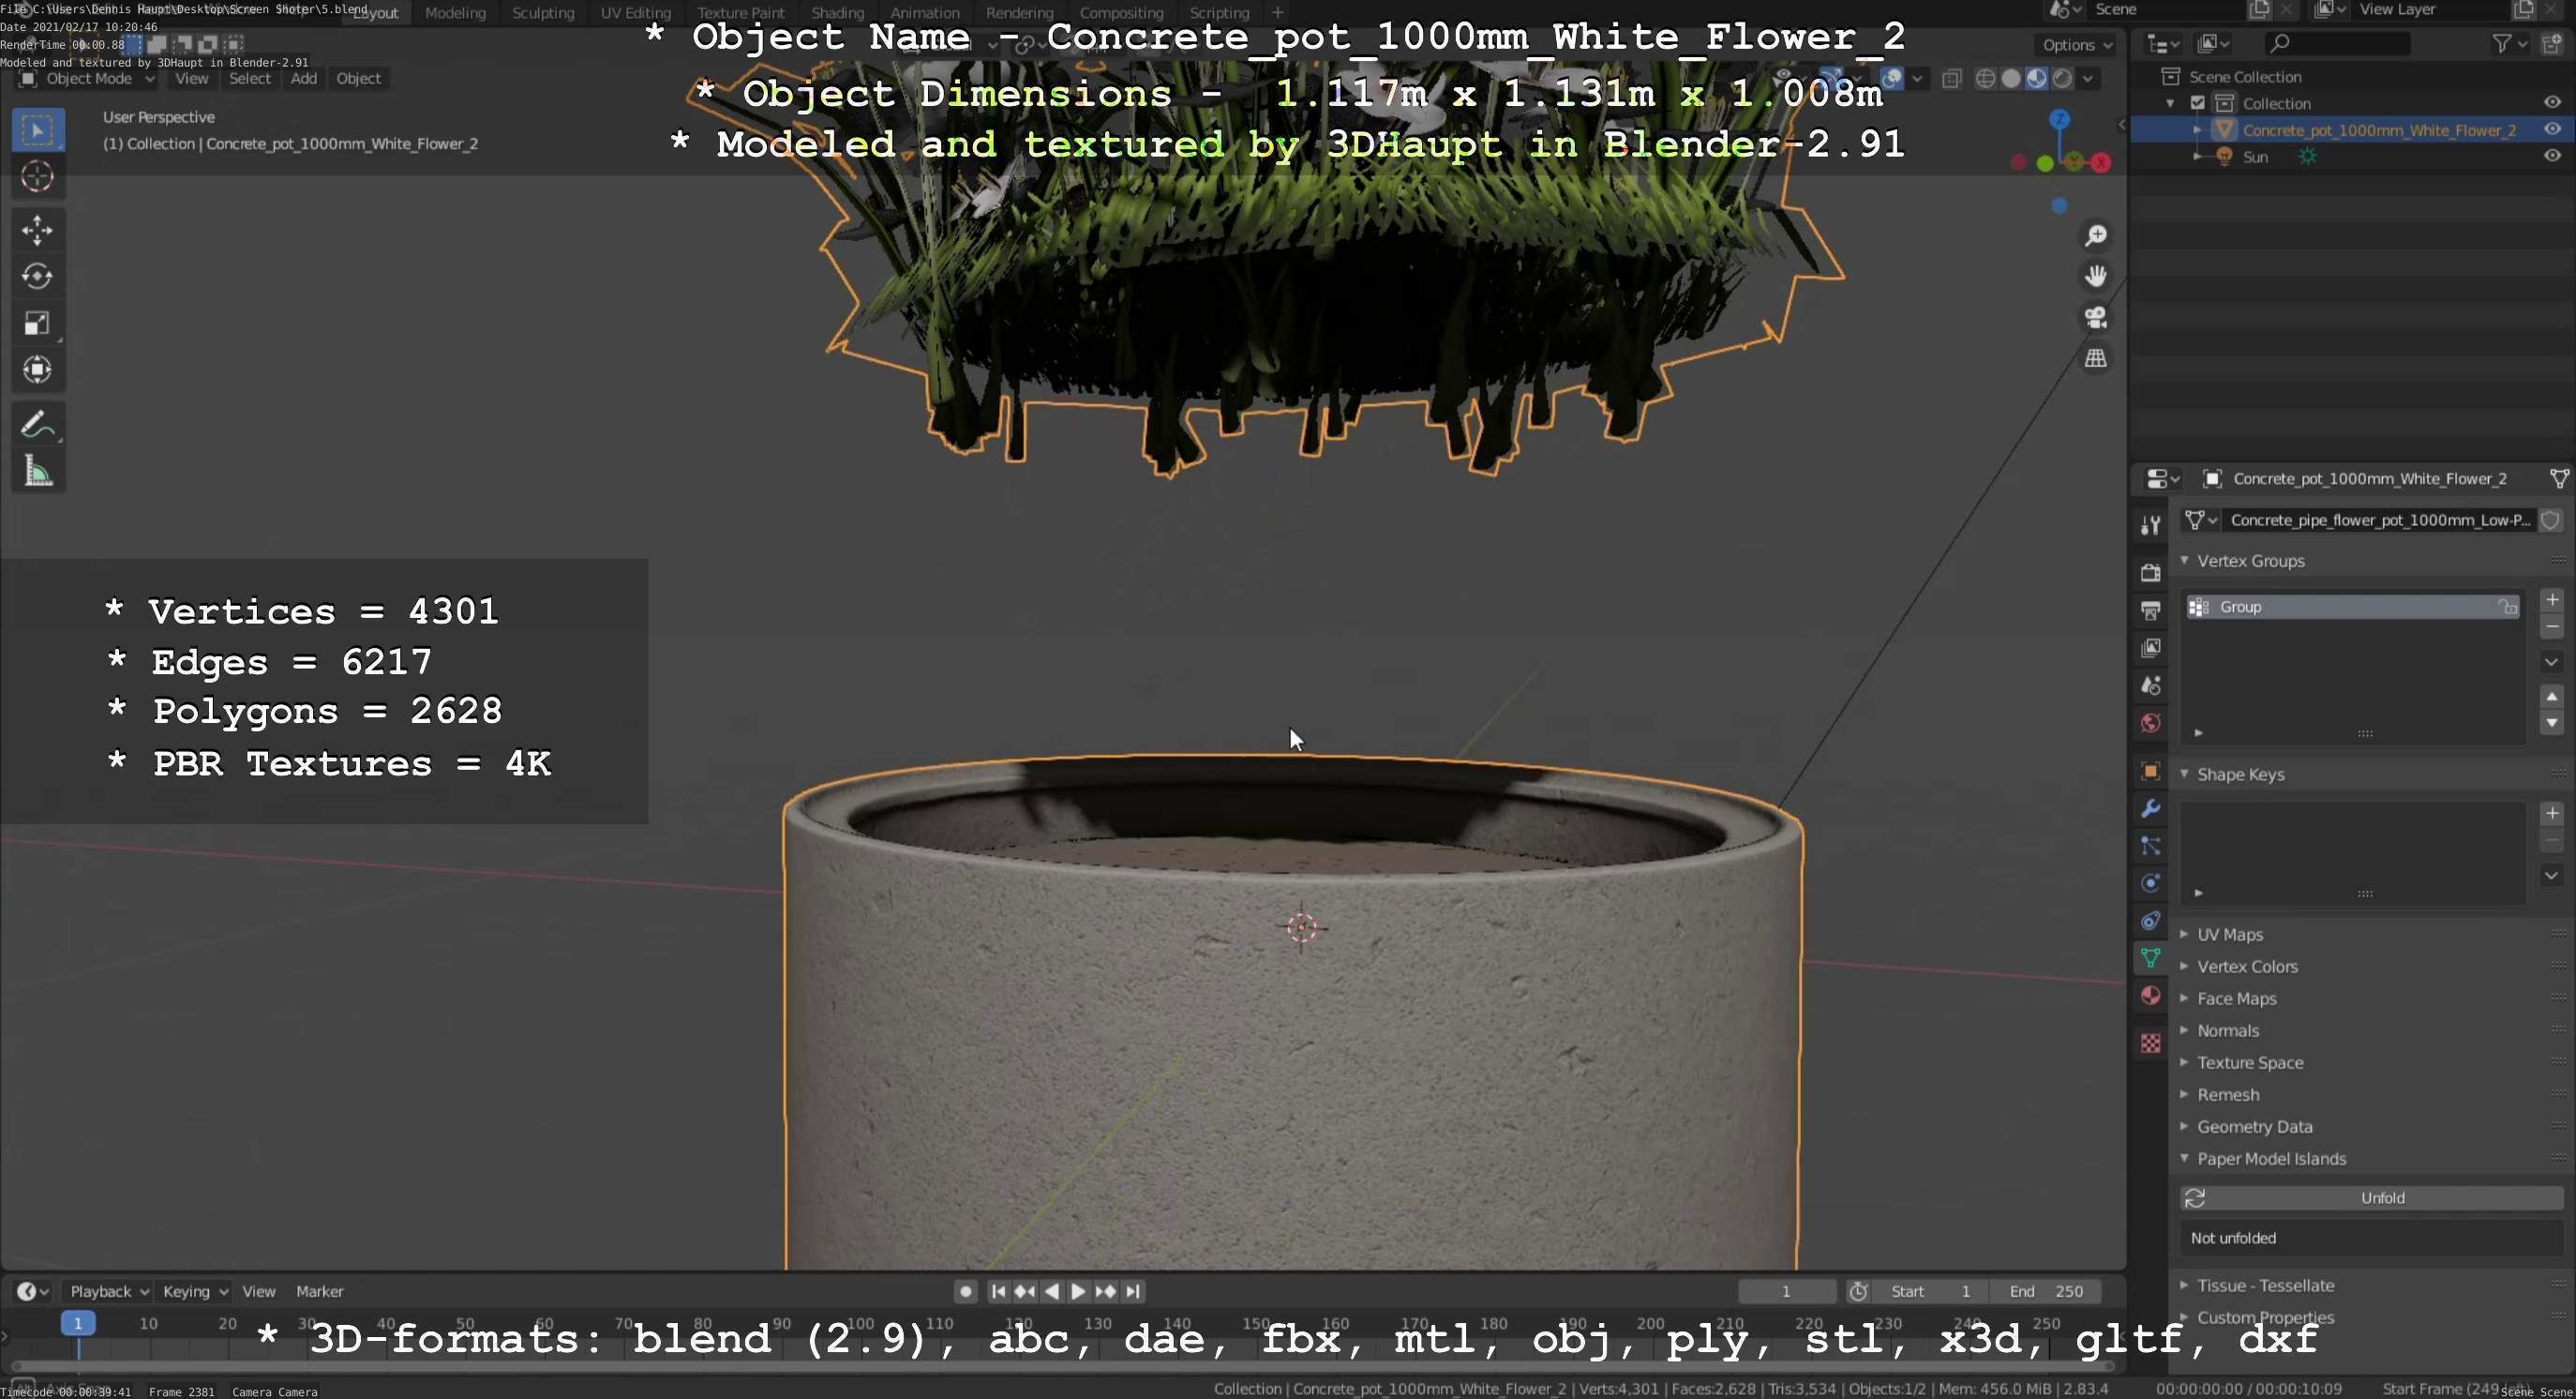
Task: Toggle the camera view icon
Action: click(2096, 317)
